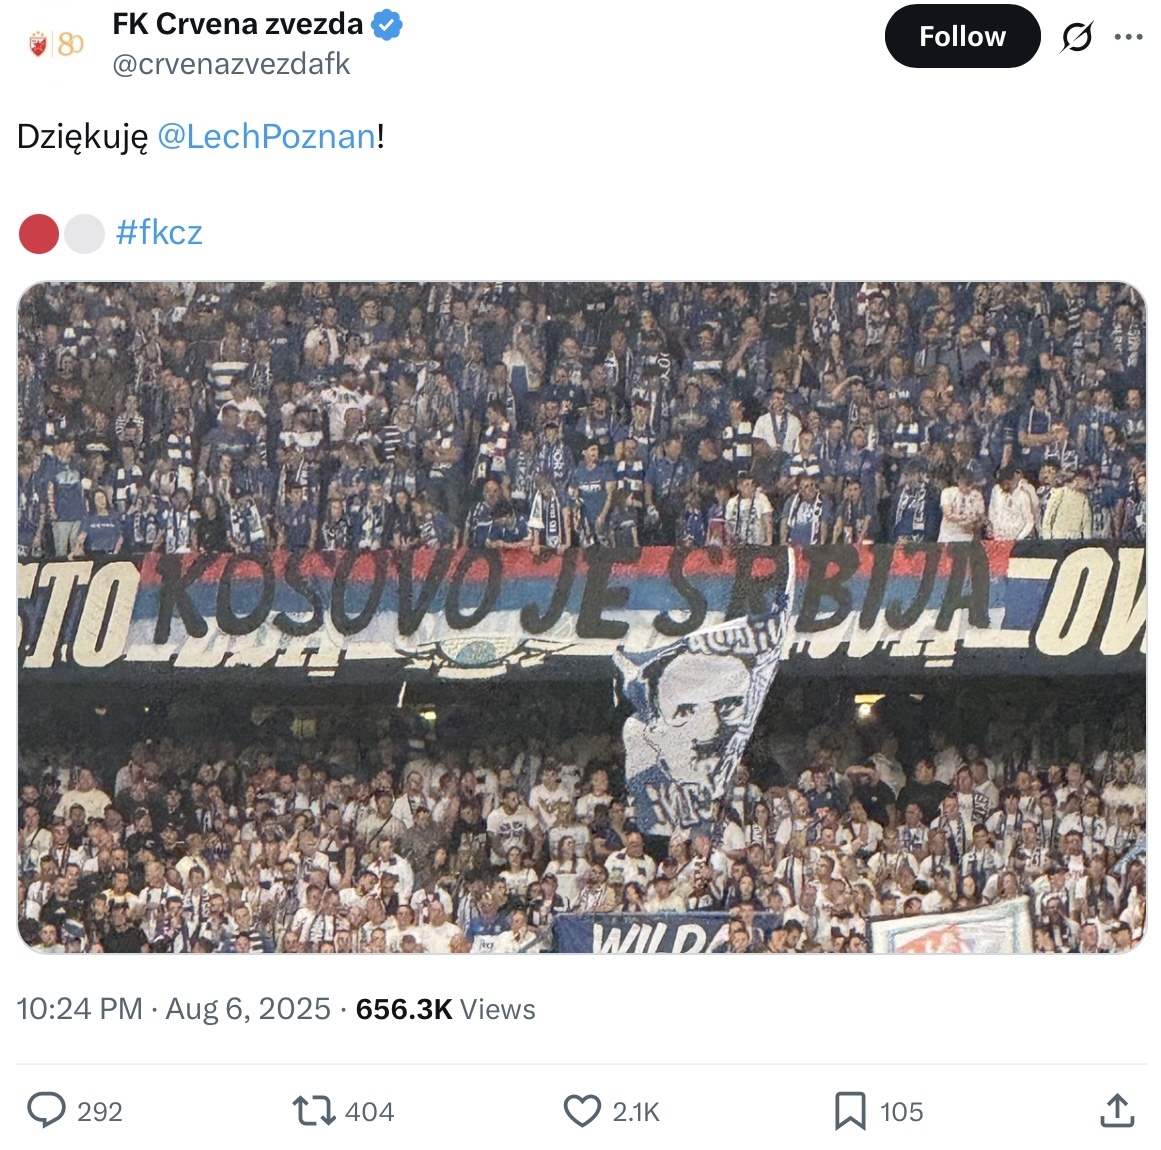
Task: Open the share icon at bottom right
Action: (1116, 1110)
